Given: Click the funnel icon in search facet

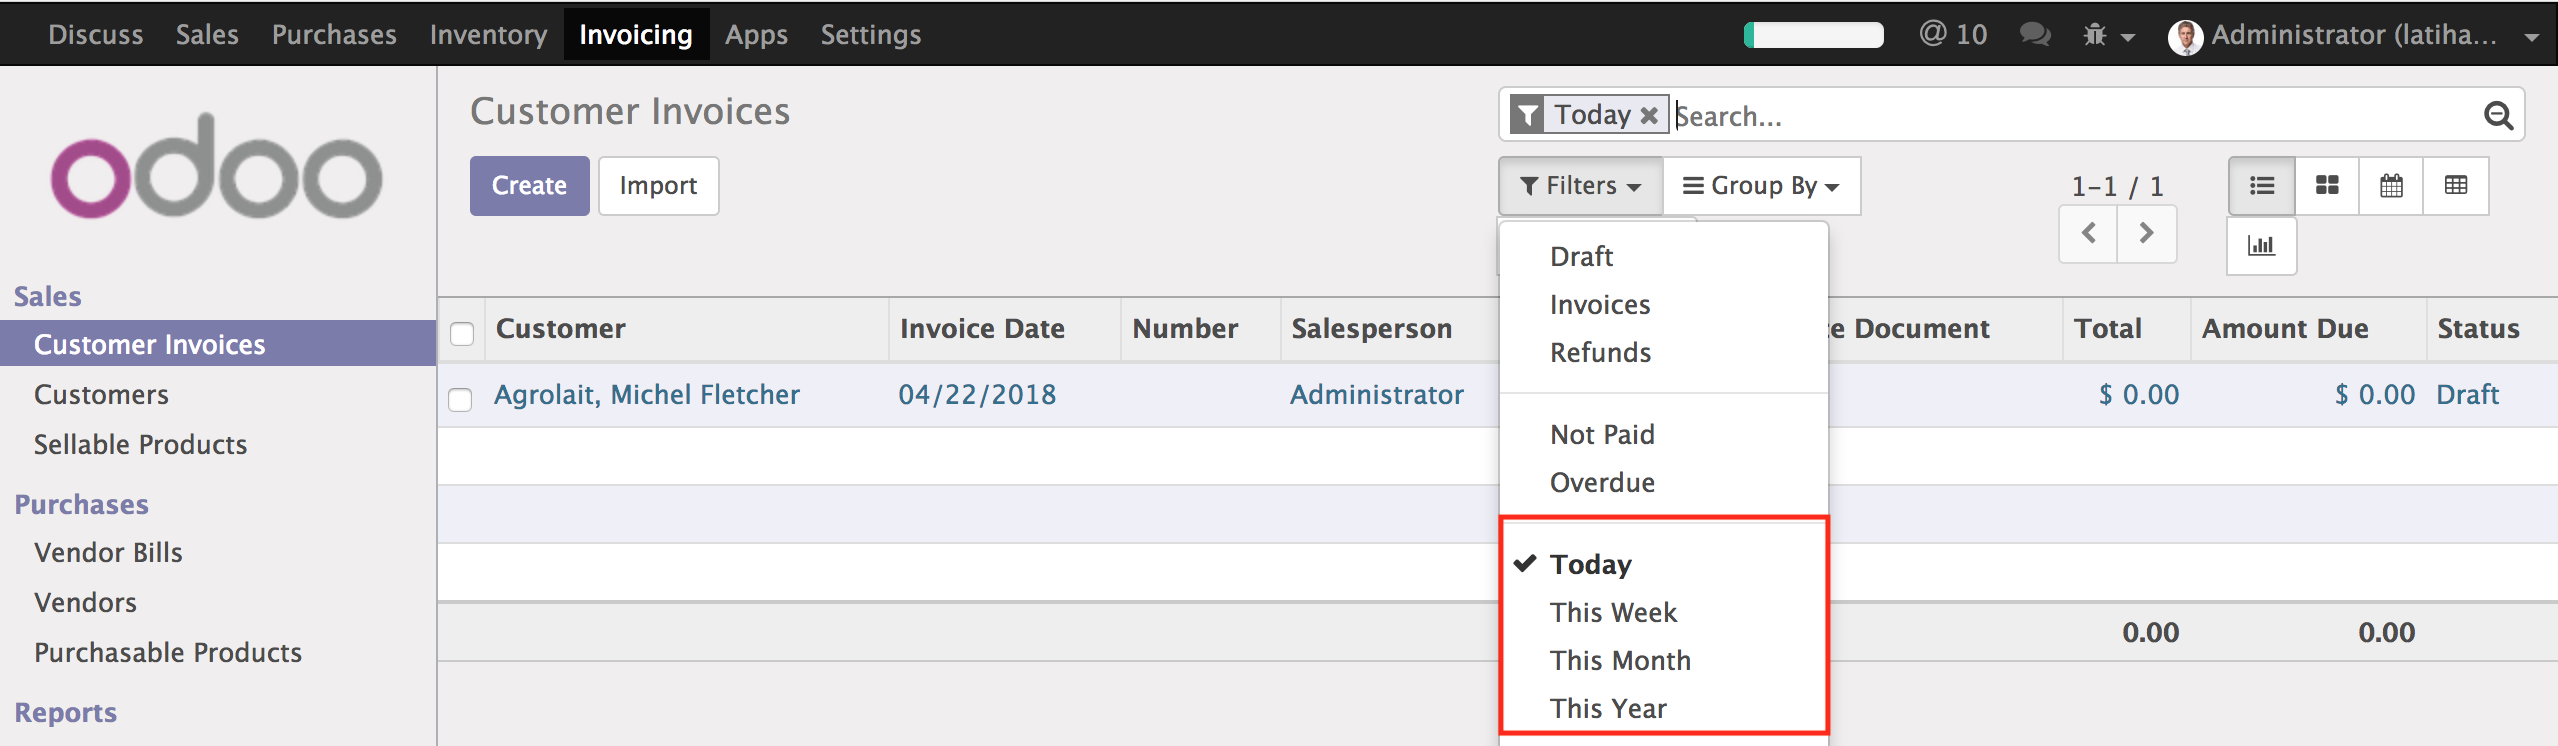Looking at the screenshot, I should pos(1528,115).
